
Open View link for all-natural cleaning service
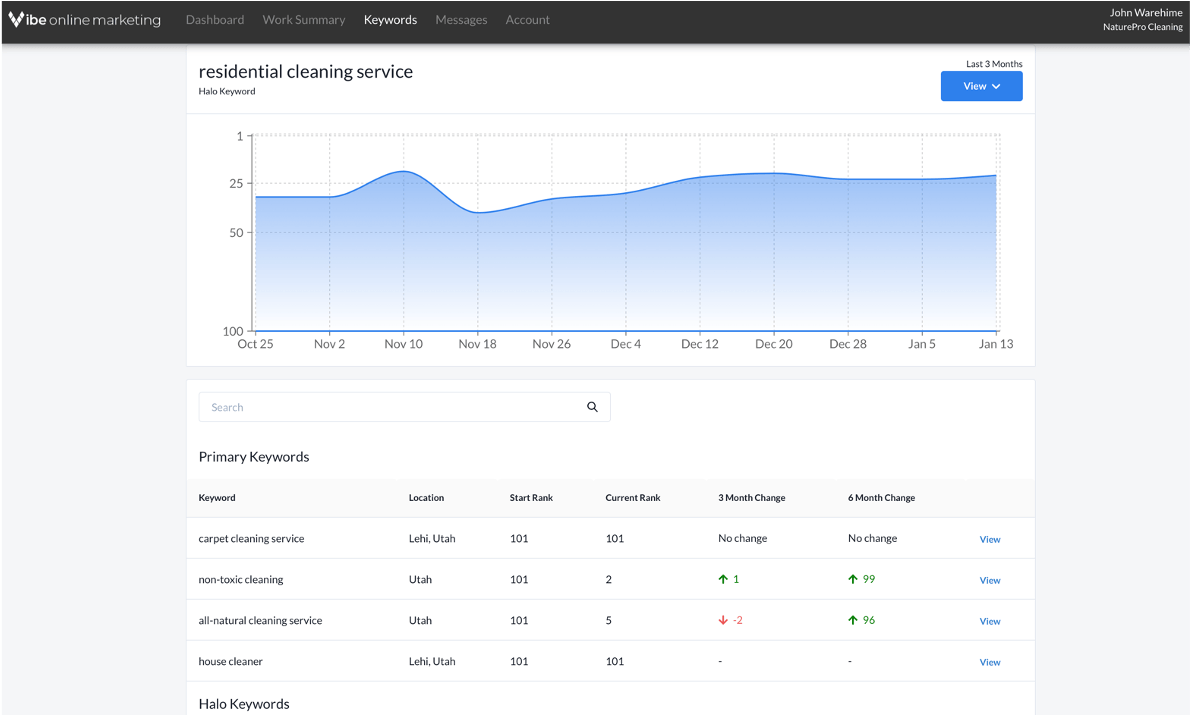click(989, 622)
